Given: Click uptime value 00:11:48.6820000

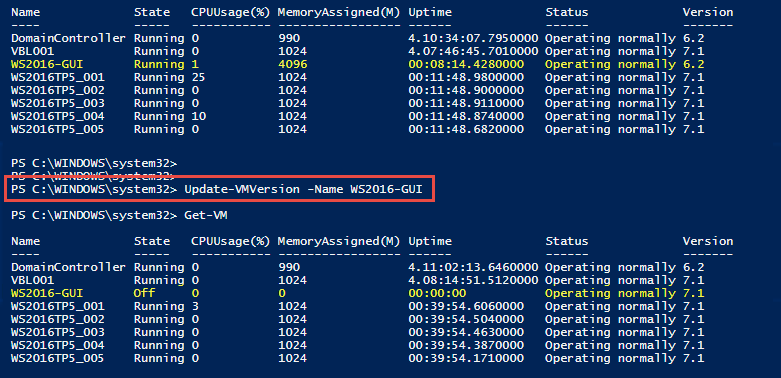Looking at the screenshot, I should (466, 129).
